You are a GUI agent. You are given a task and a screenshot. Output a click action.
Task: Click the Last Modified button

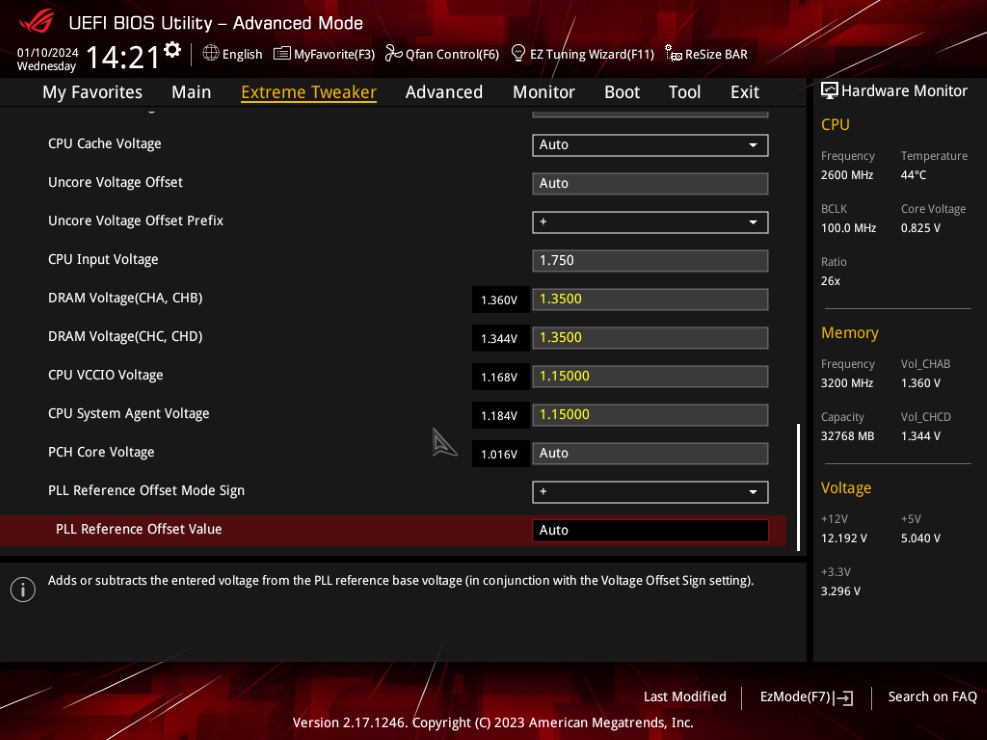(x=685, y=697)
